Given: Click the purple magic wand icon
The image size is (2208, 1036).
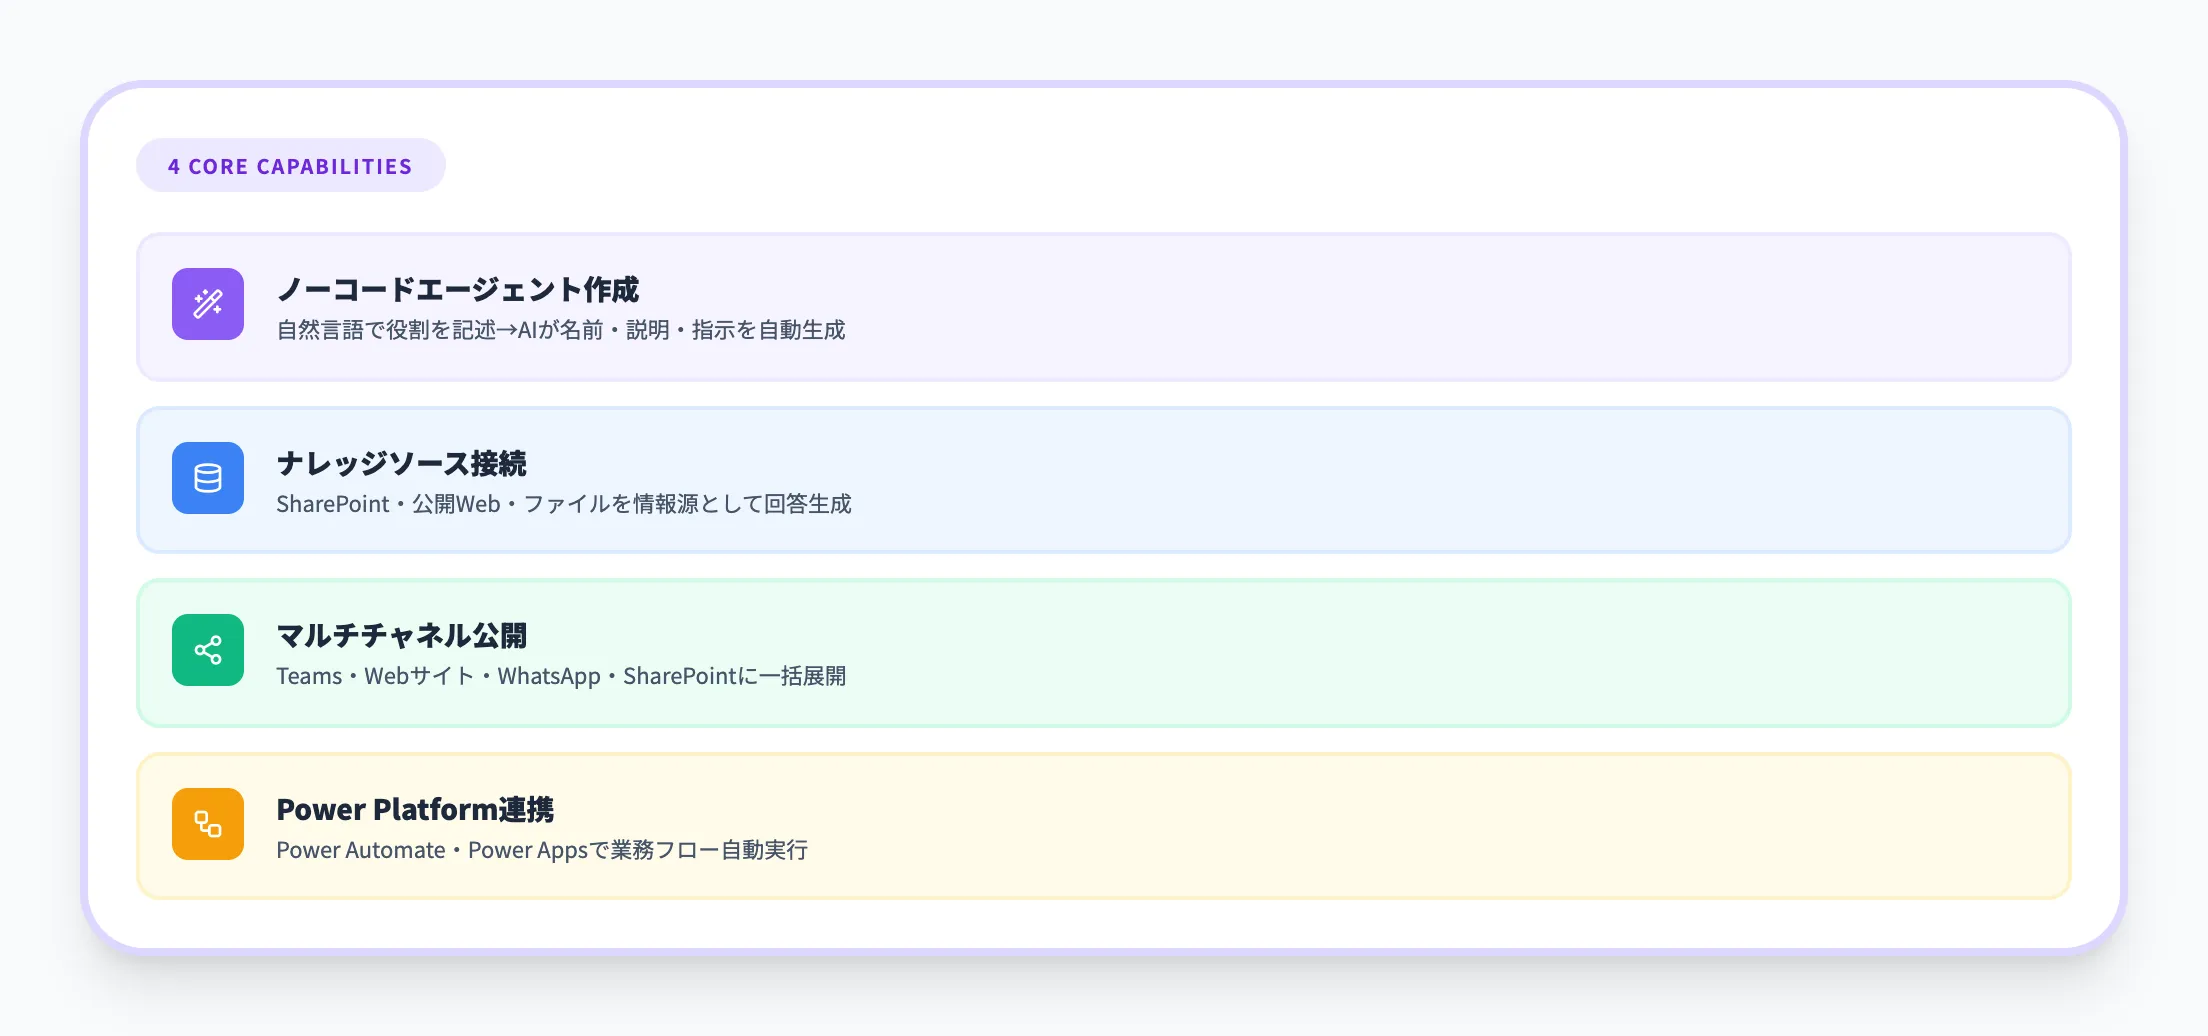Looking at the screenshot, I should [208, 304].
